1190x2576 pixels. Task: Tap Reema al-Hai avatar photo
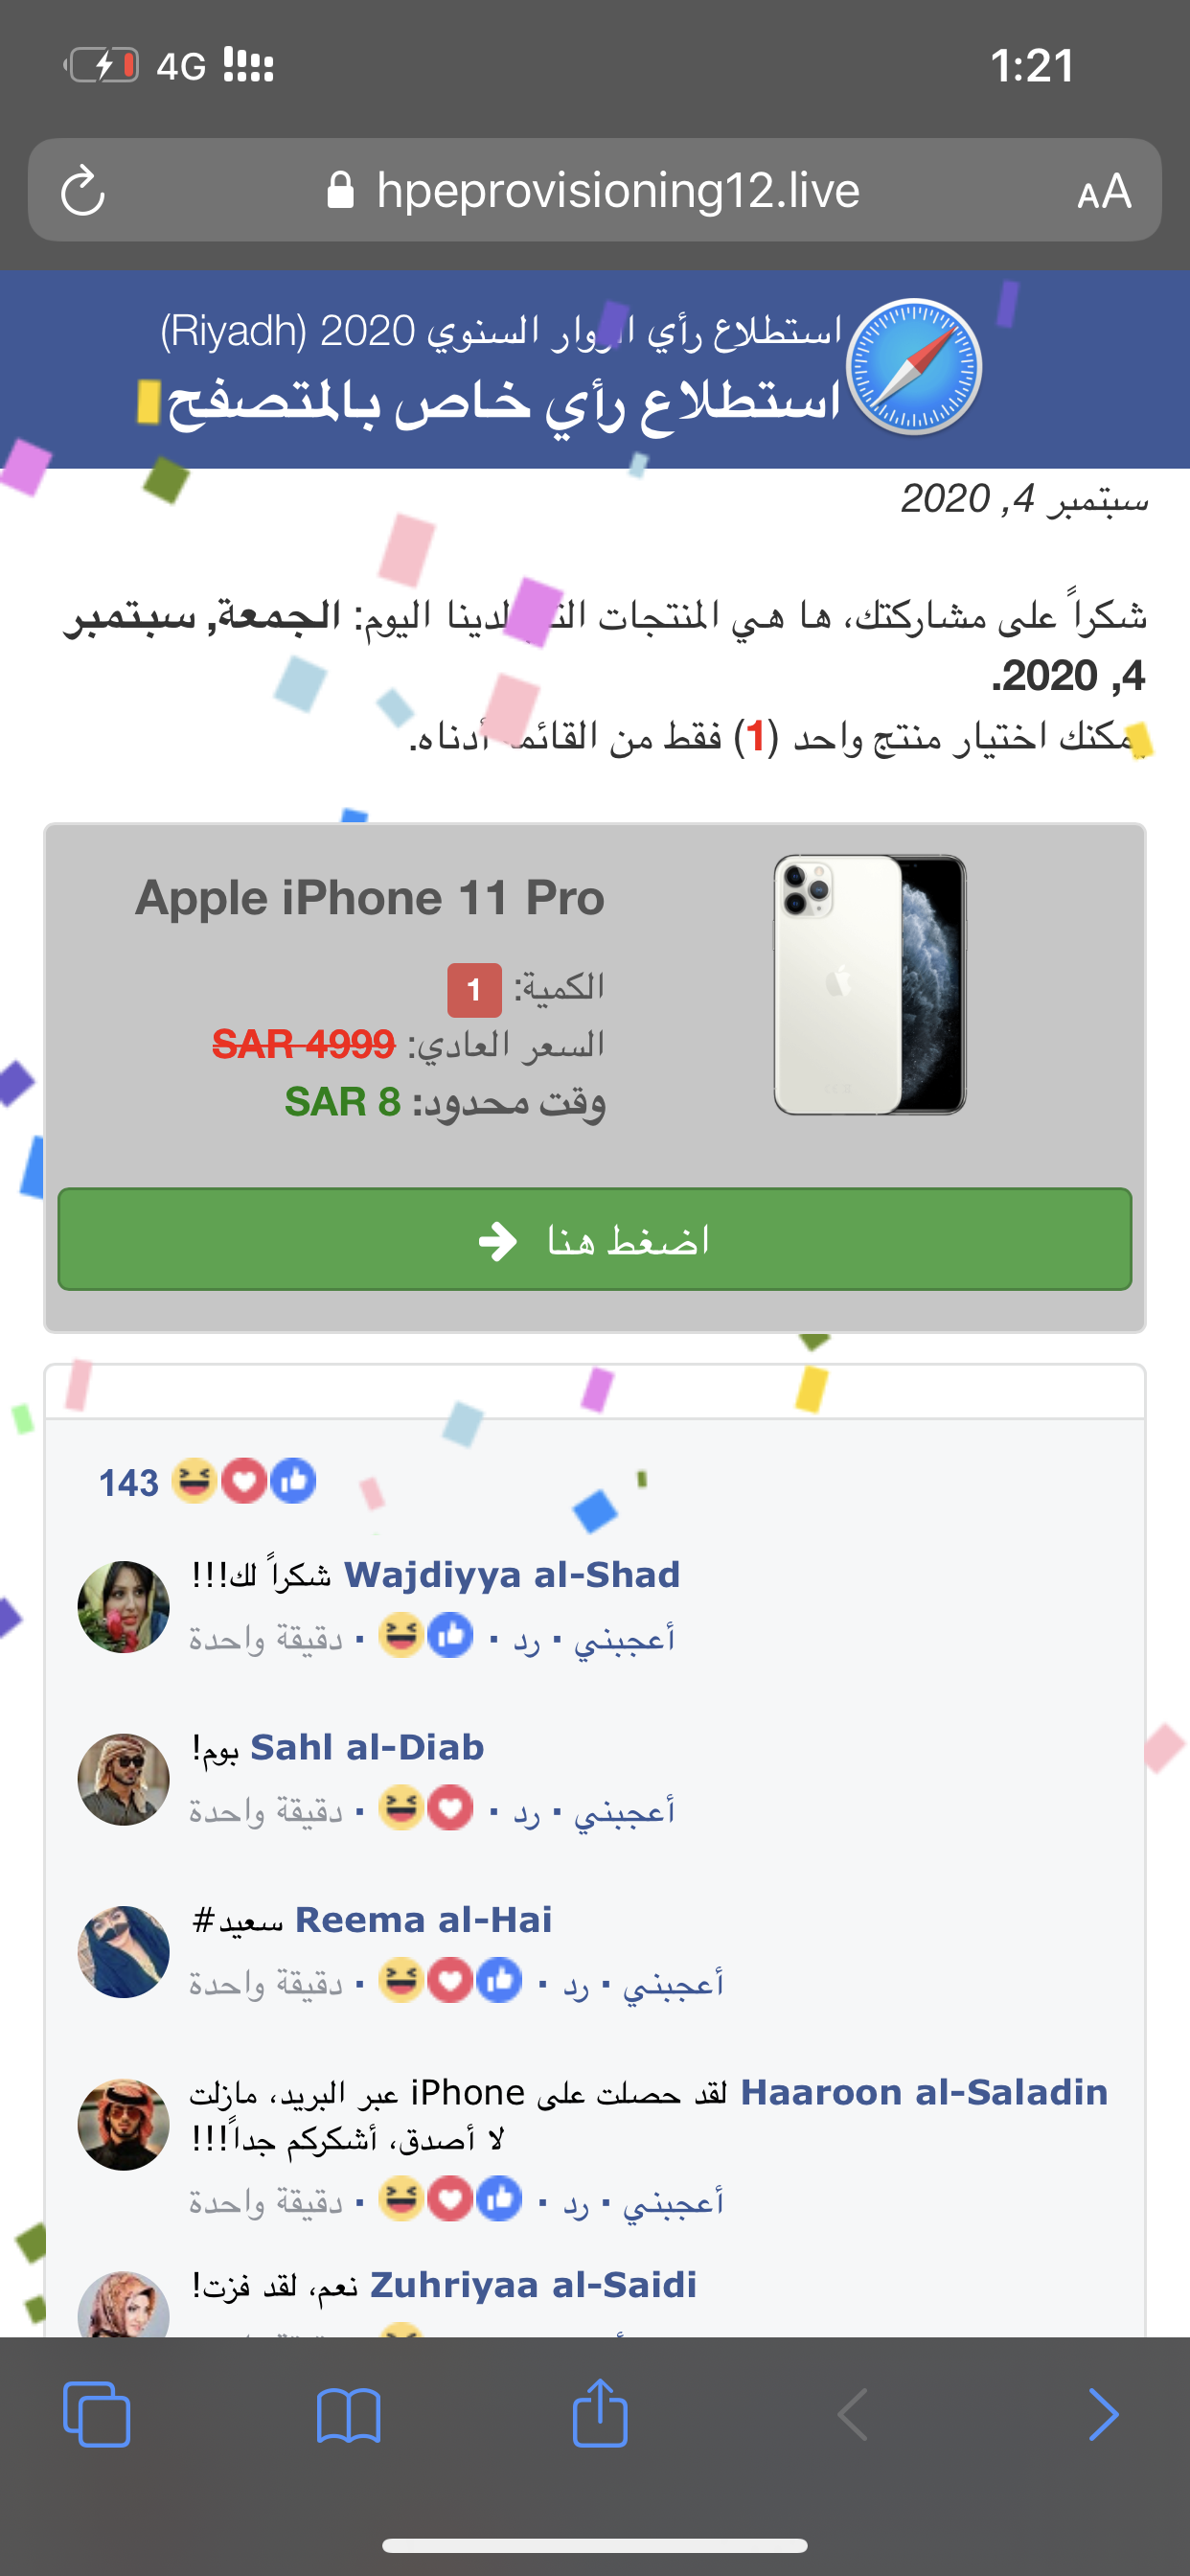(124, 1951)
